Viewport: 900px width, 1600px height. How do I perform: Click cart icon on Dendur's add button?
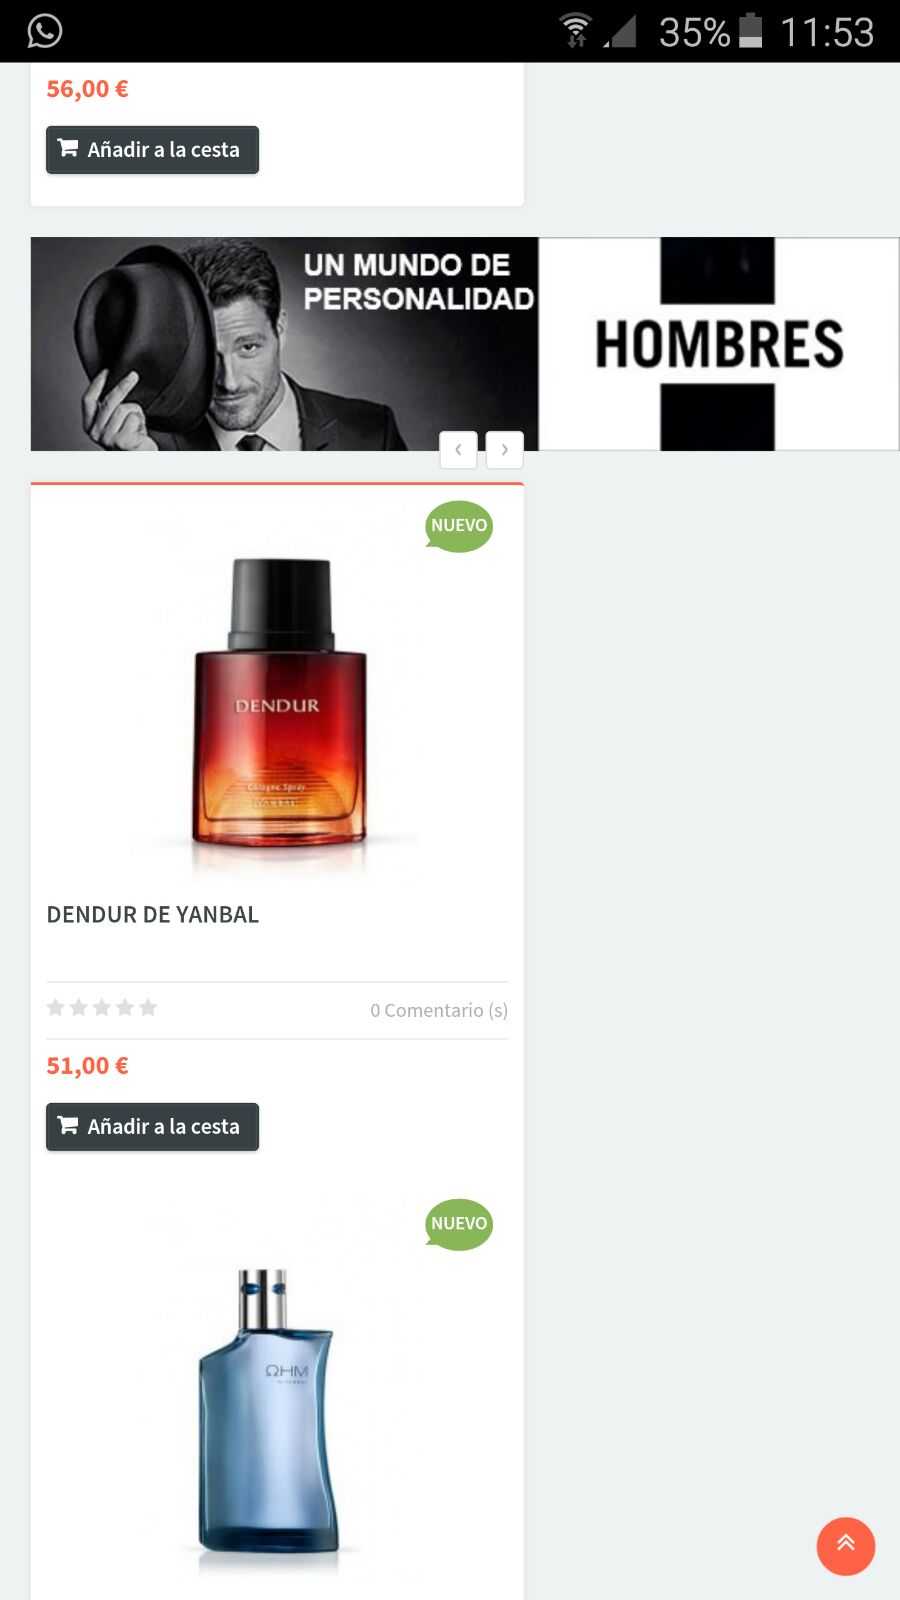click(68, 1125)
